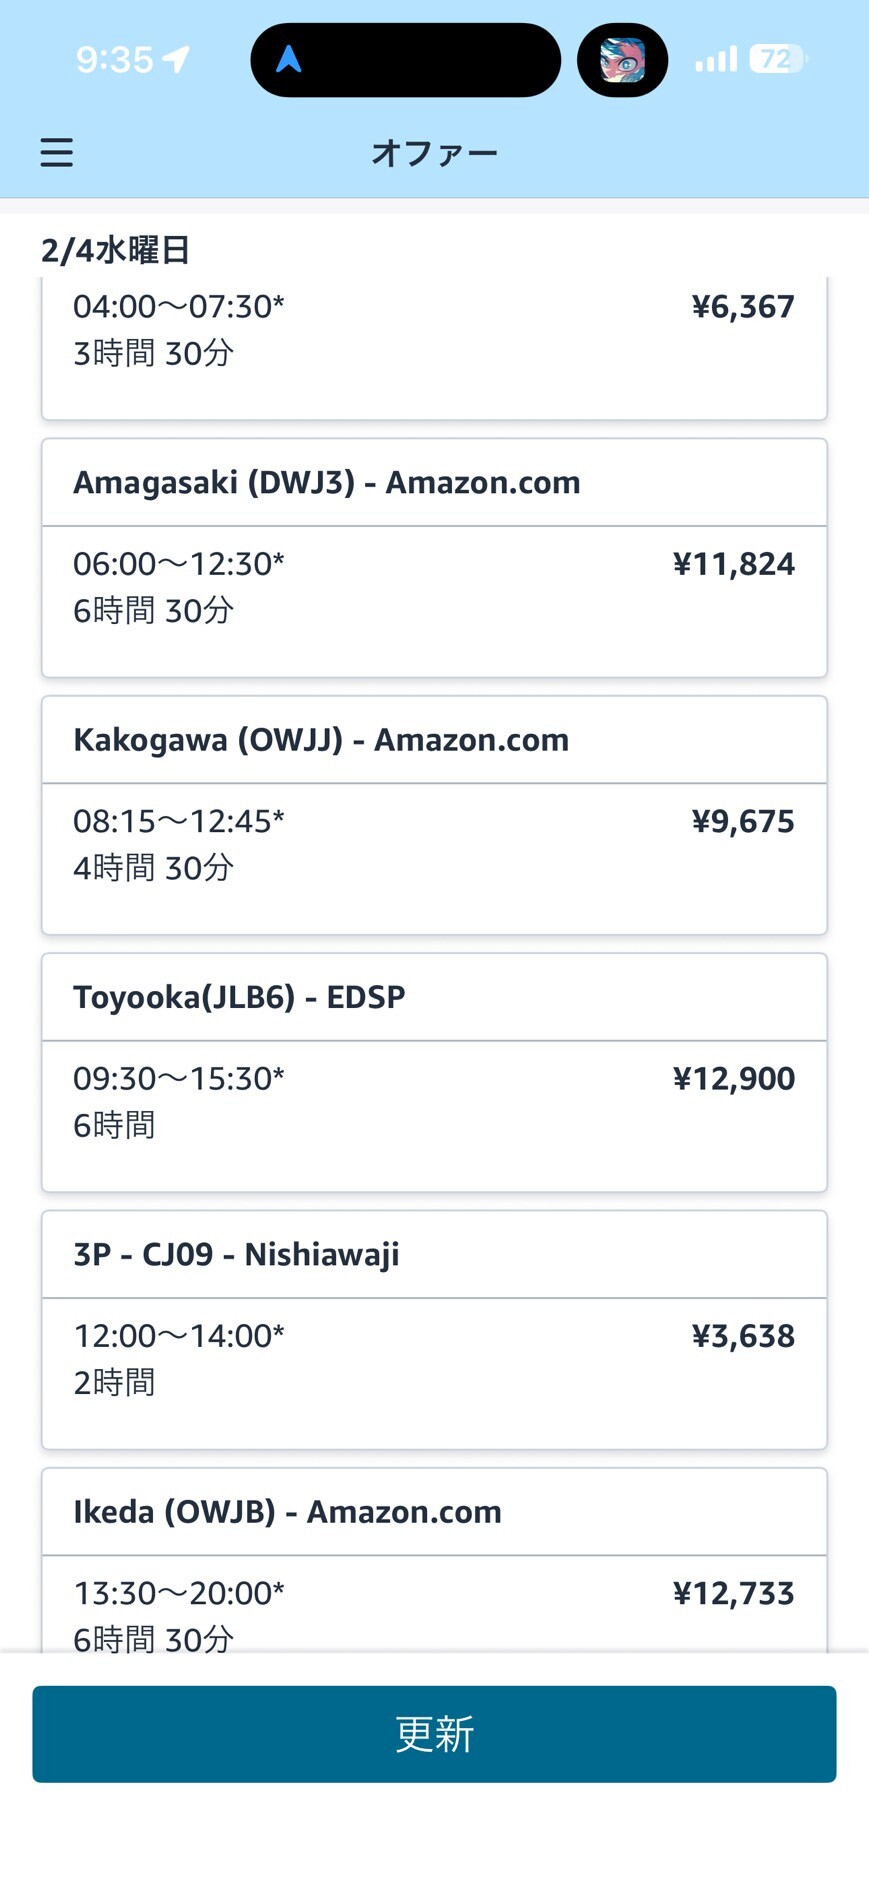Image resolution: width=869 pixels, height=1884 pixels.
Task: Tap the location arrow beside the clock
Action: pos(177,60)
